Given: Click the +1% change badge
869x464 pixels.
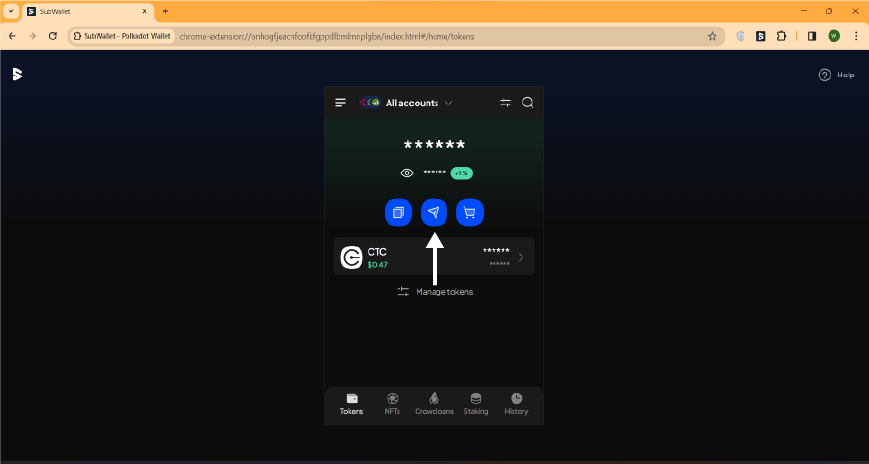Looking at the screenshot, I should (461, 173).
